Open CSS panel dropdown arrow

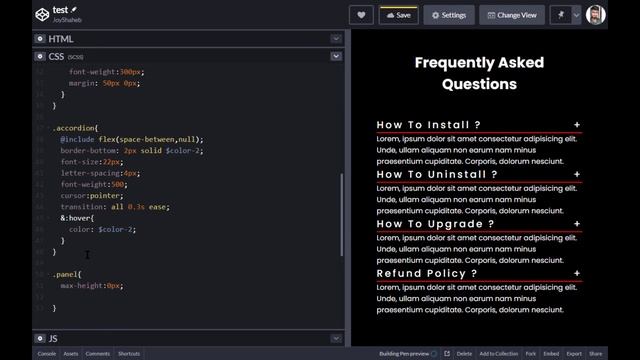click(x=336, y=56)
